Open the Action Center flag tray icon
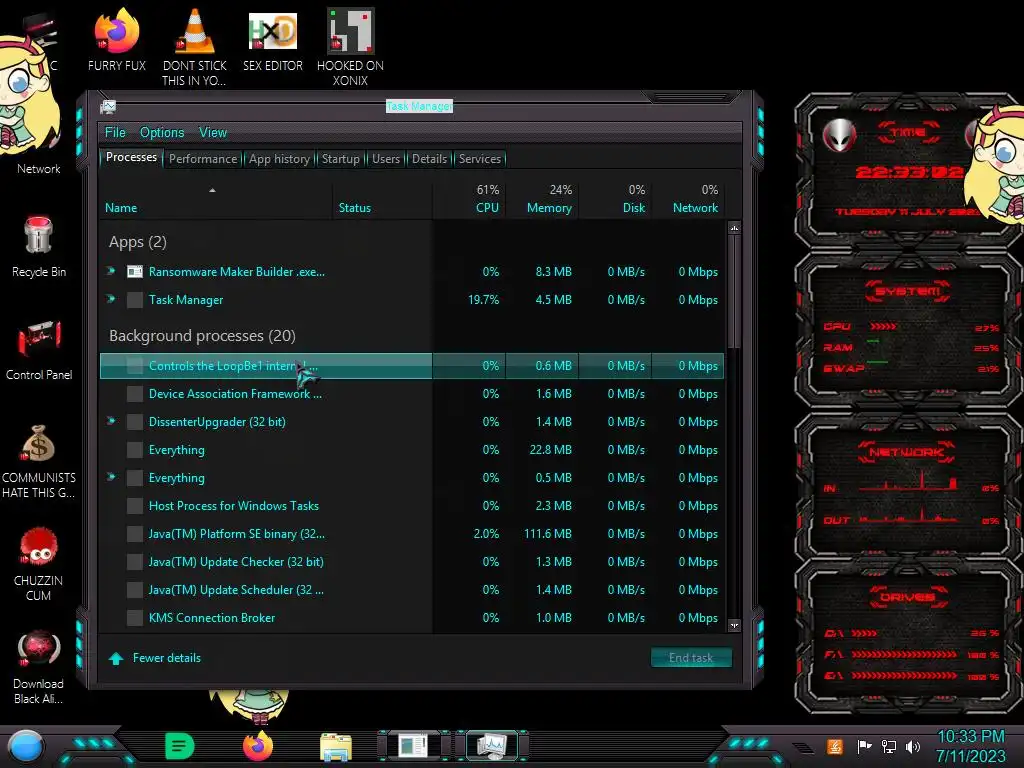This screenshot has width=1024, height=768. pos(864,746)
